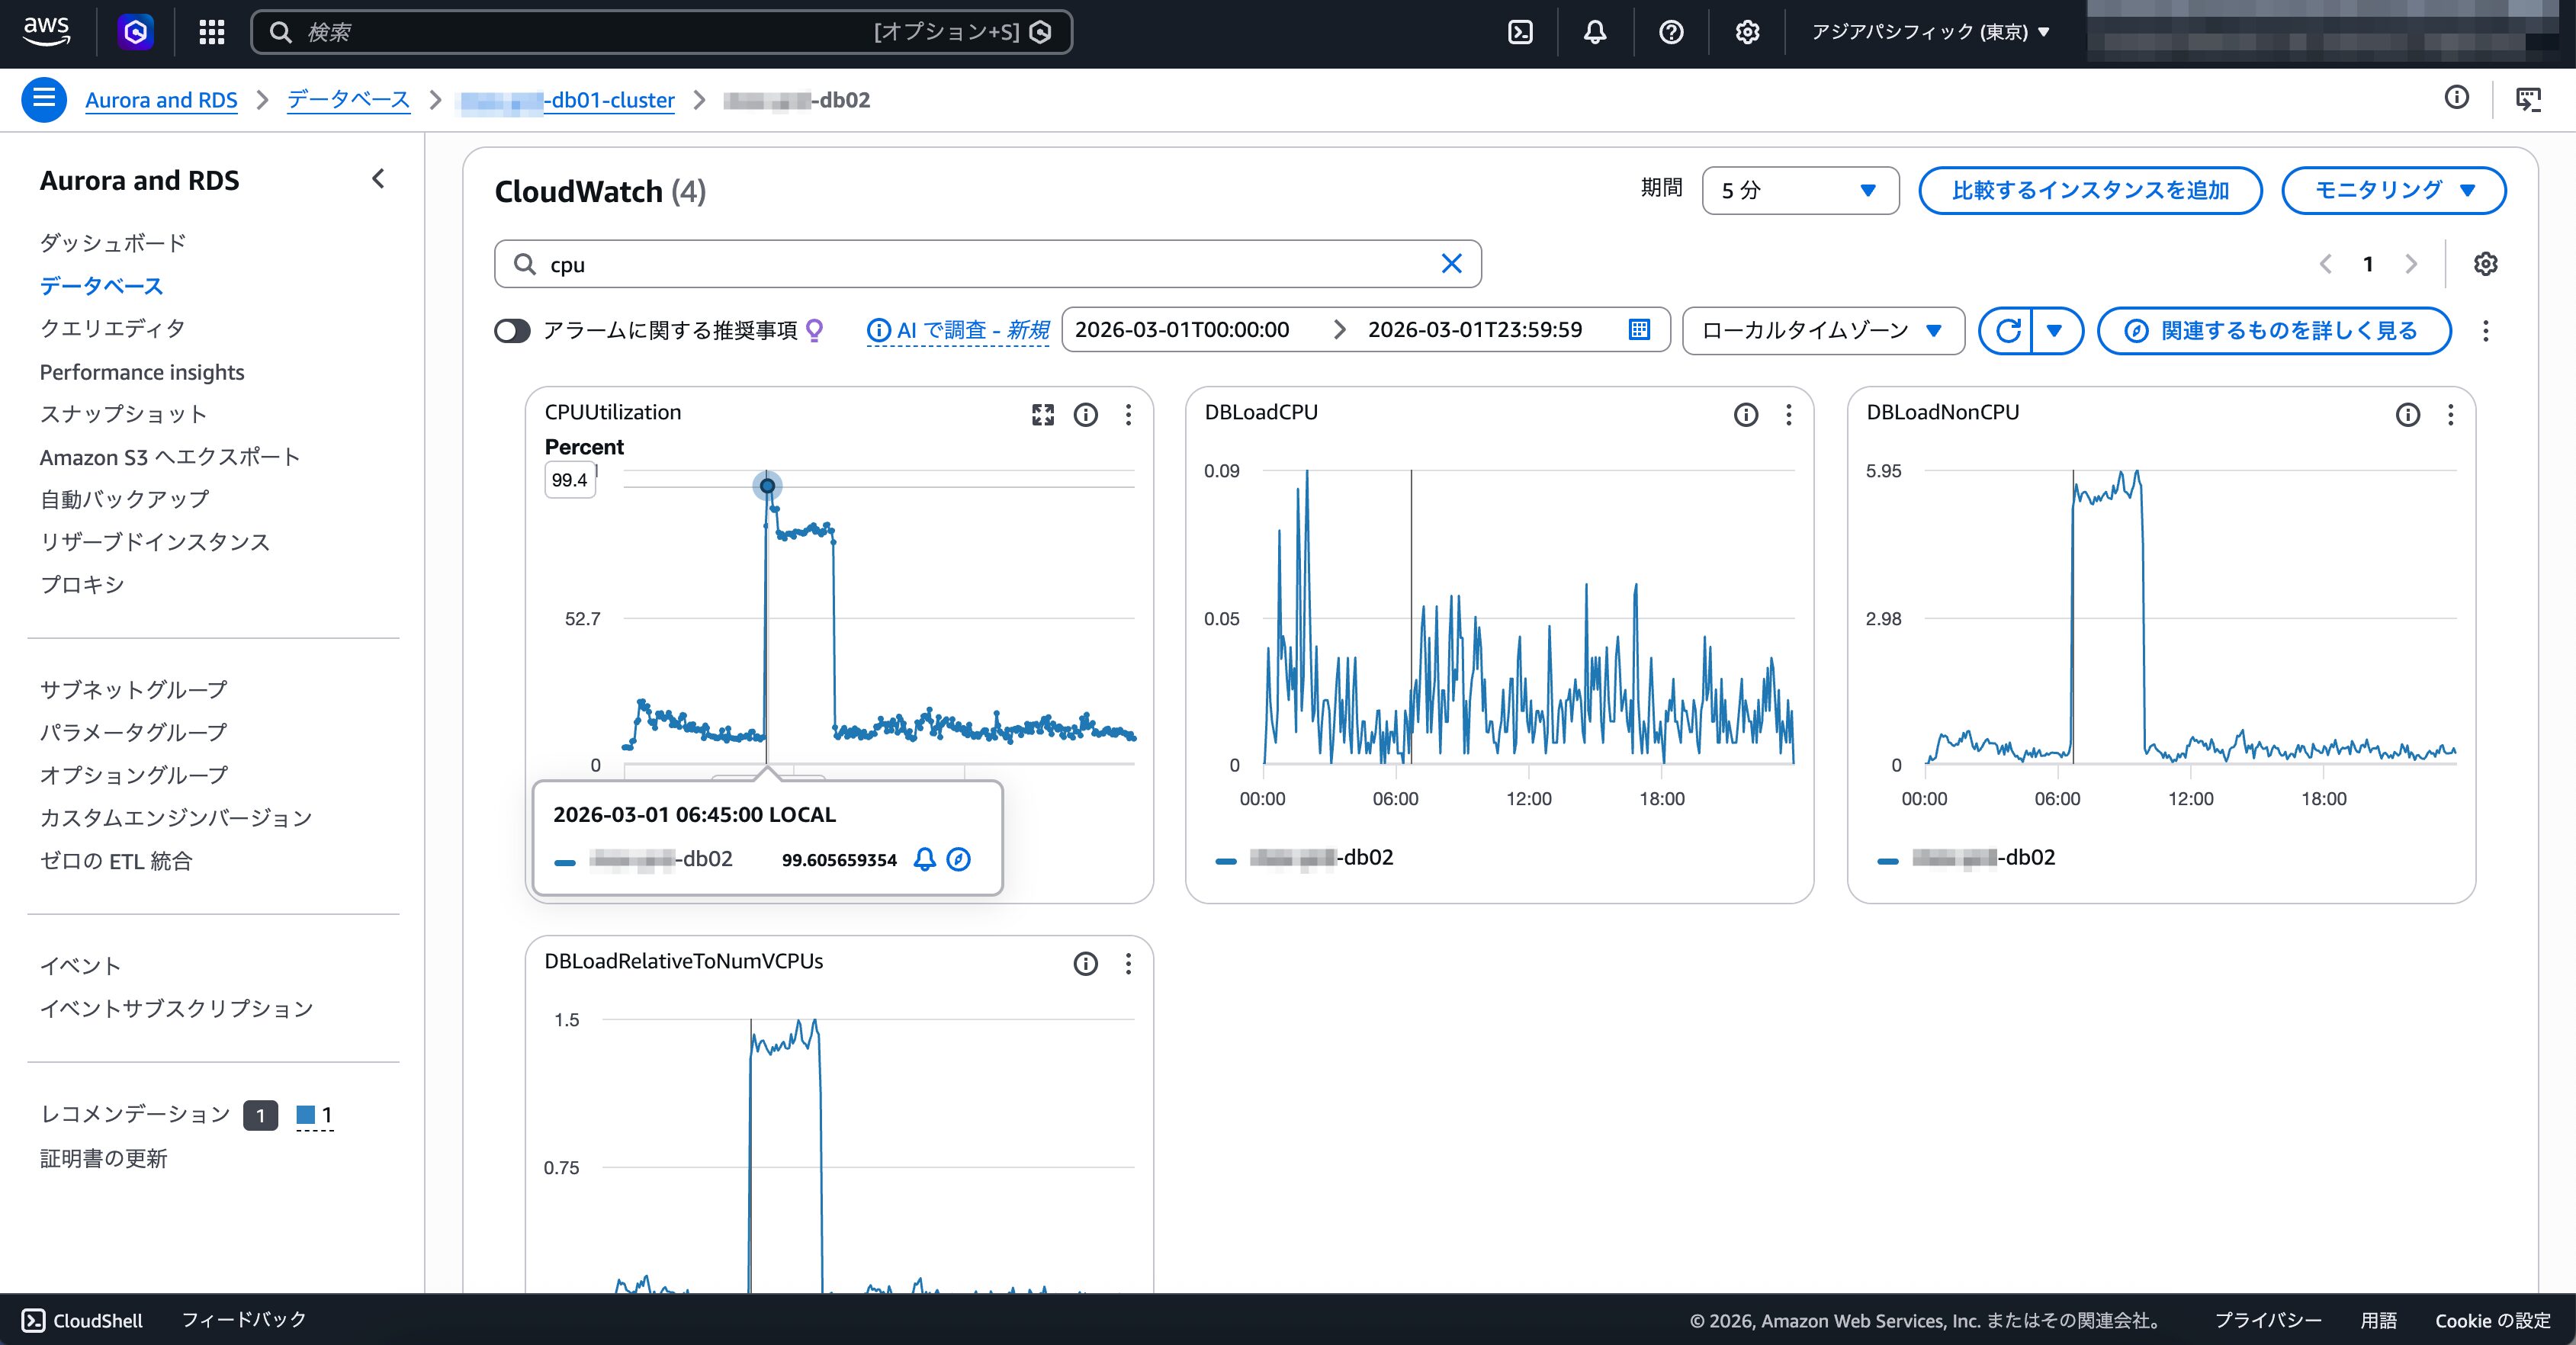The height and width of the screenshot is (1345, 2576).
Task: Open more actions kebab beside 関連するものを詳しく見る
Action: [2485, 330]
